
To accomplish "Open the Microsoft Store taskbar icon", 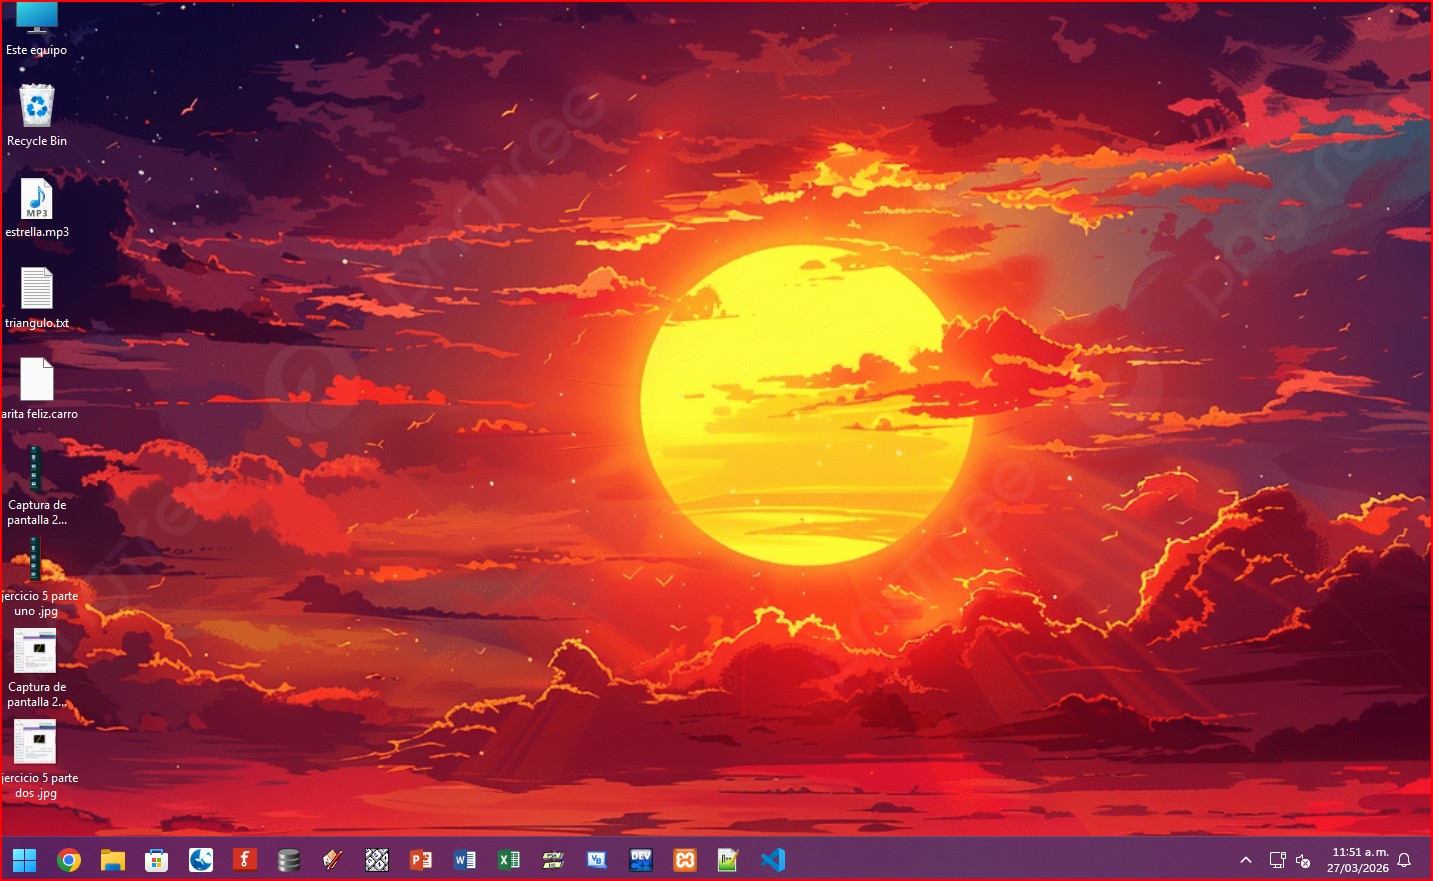I will pyautogui.click(x=156, y=860).
